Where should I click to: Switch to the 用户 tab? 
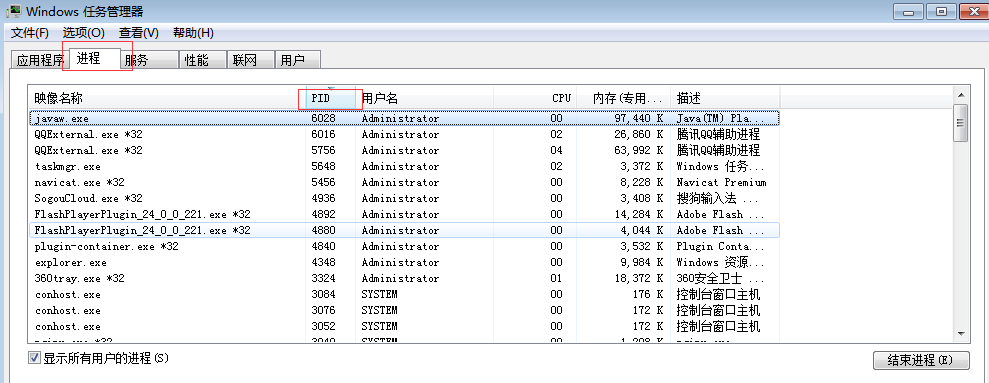click(x=298, y=60)
